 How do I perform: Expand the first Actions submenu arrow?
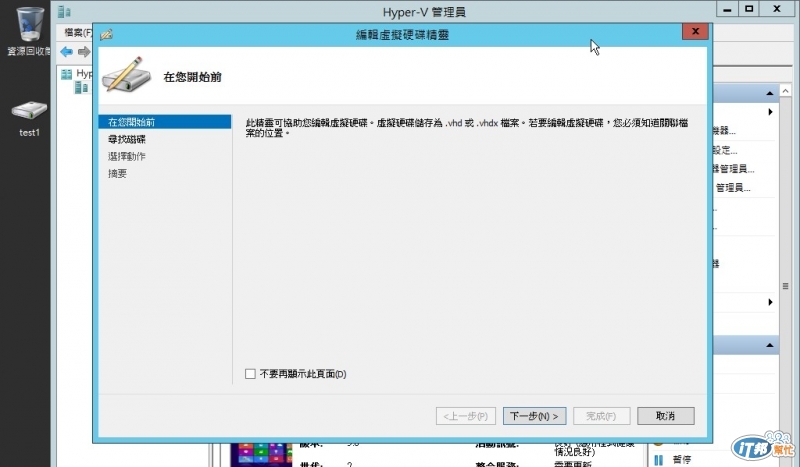(x=770, y=112)
